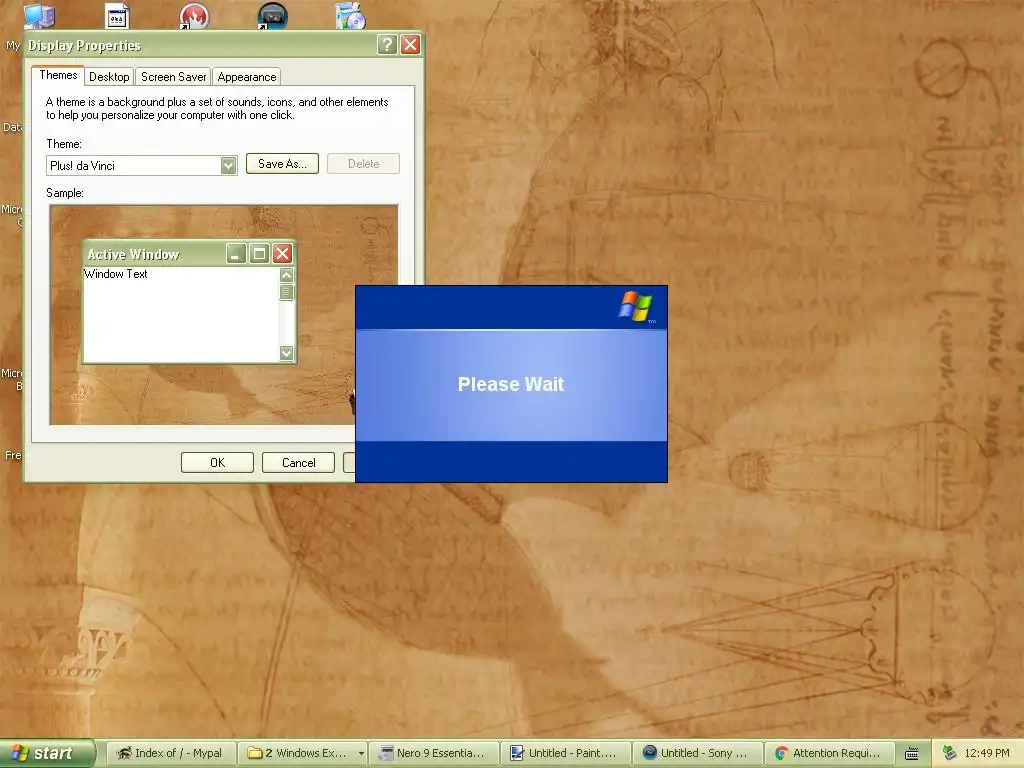Launch the dark round media shortcut on the desktop
The image size is (1024, 768).
272,16
